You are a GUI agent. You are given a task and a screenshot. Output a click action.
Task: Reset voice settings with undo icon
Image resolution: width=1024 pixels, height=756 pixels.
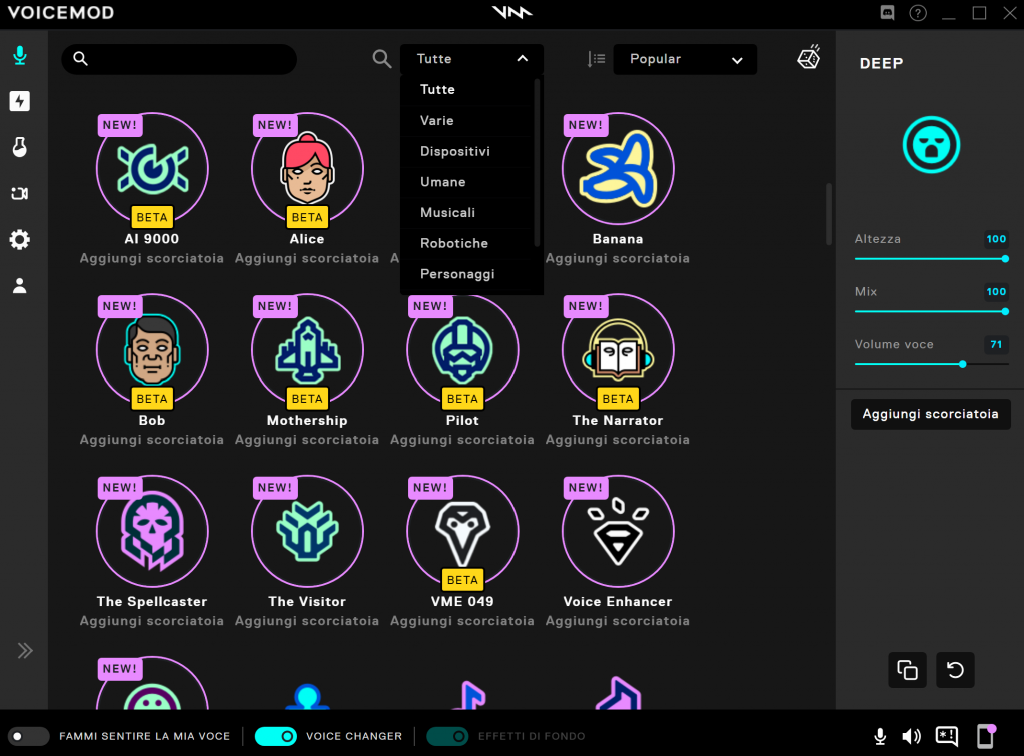click(x=955, y=670)
